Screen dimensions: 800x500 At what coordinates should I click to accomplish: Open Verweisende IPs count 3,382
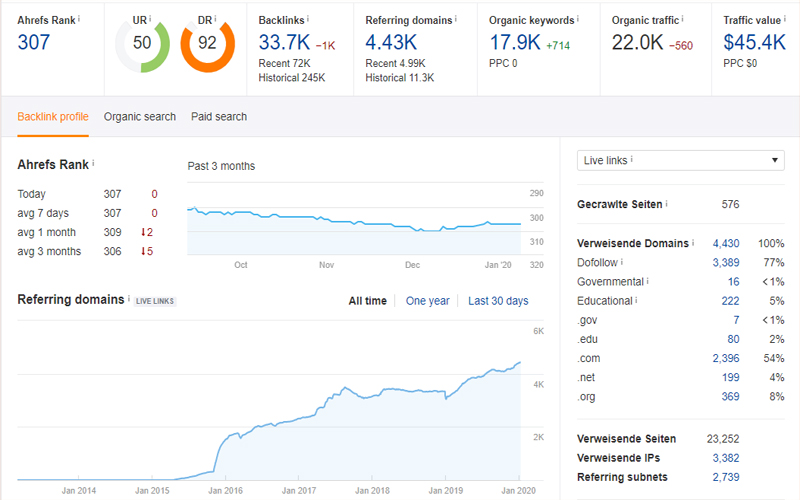726,458
